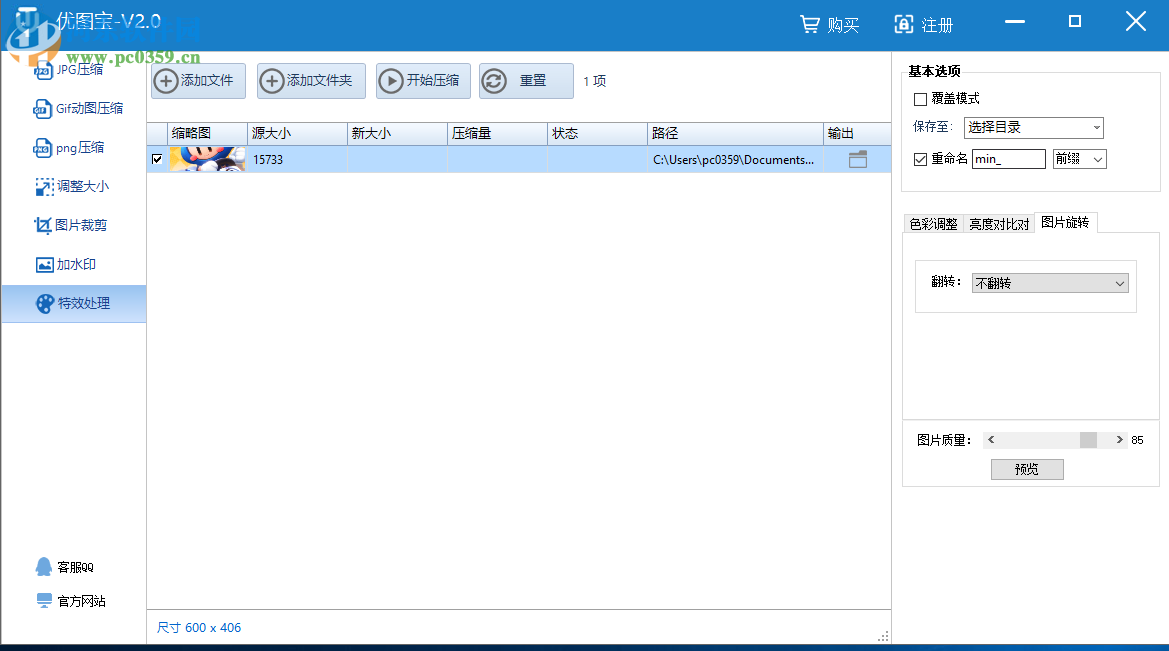The height and width of the screenshot is (651, 1169).
Task: Open the 官方网站 official website
Action: pyautogui.click(x=71, y=601)
